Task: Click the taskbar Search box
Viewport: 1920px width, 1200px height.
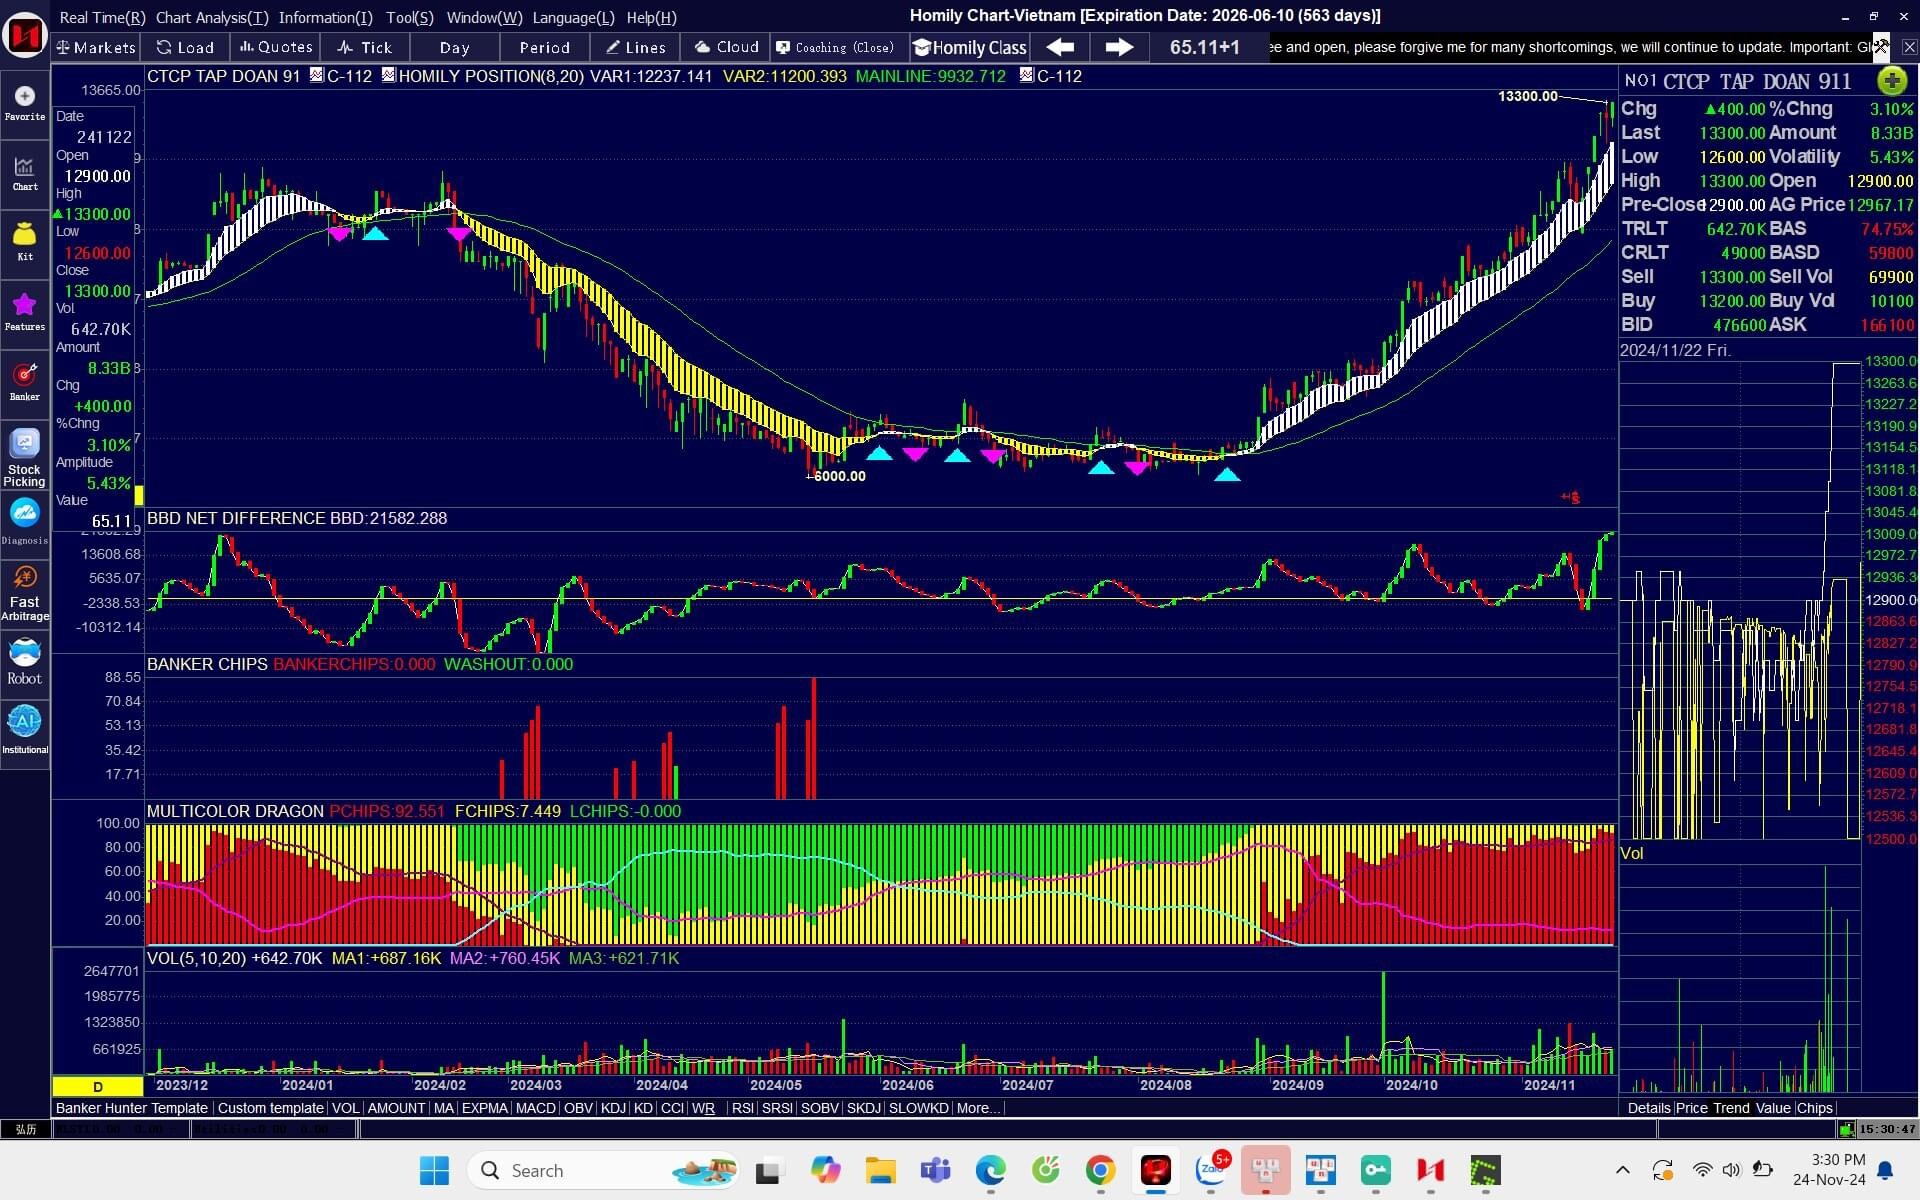Action: tap(603, 1170)
